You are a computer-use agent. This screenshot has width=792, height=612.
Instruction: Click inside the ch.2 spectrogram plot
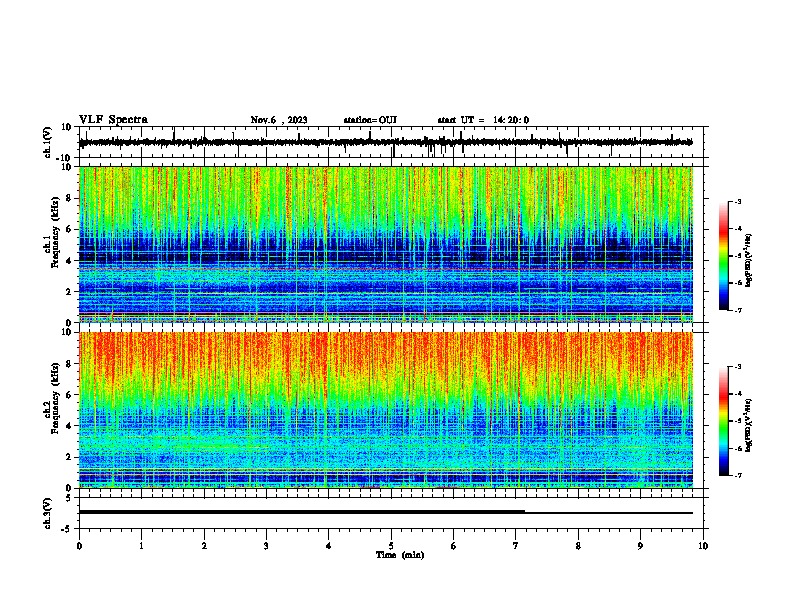click(386, 410)
